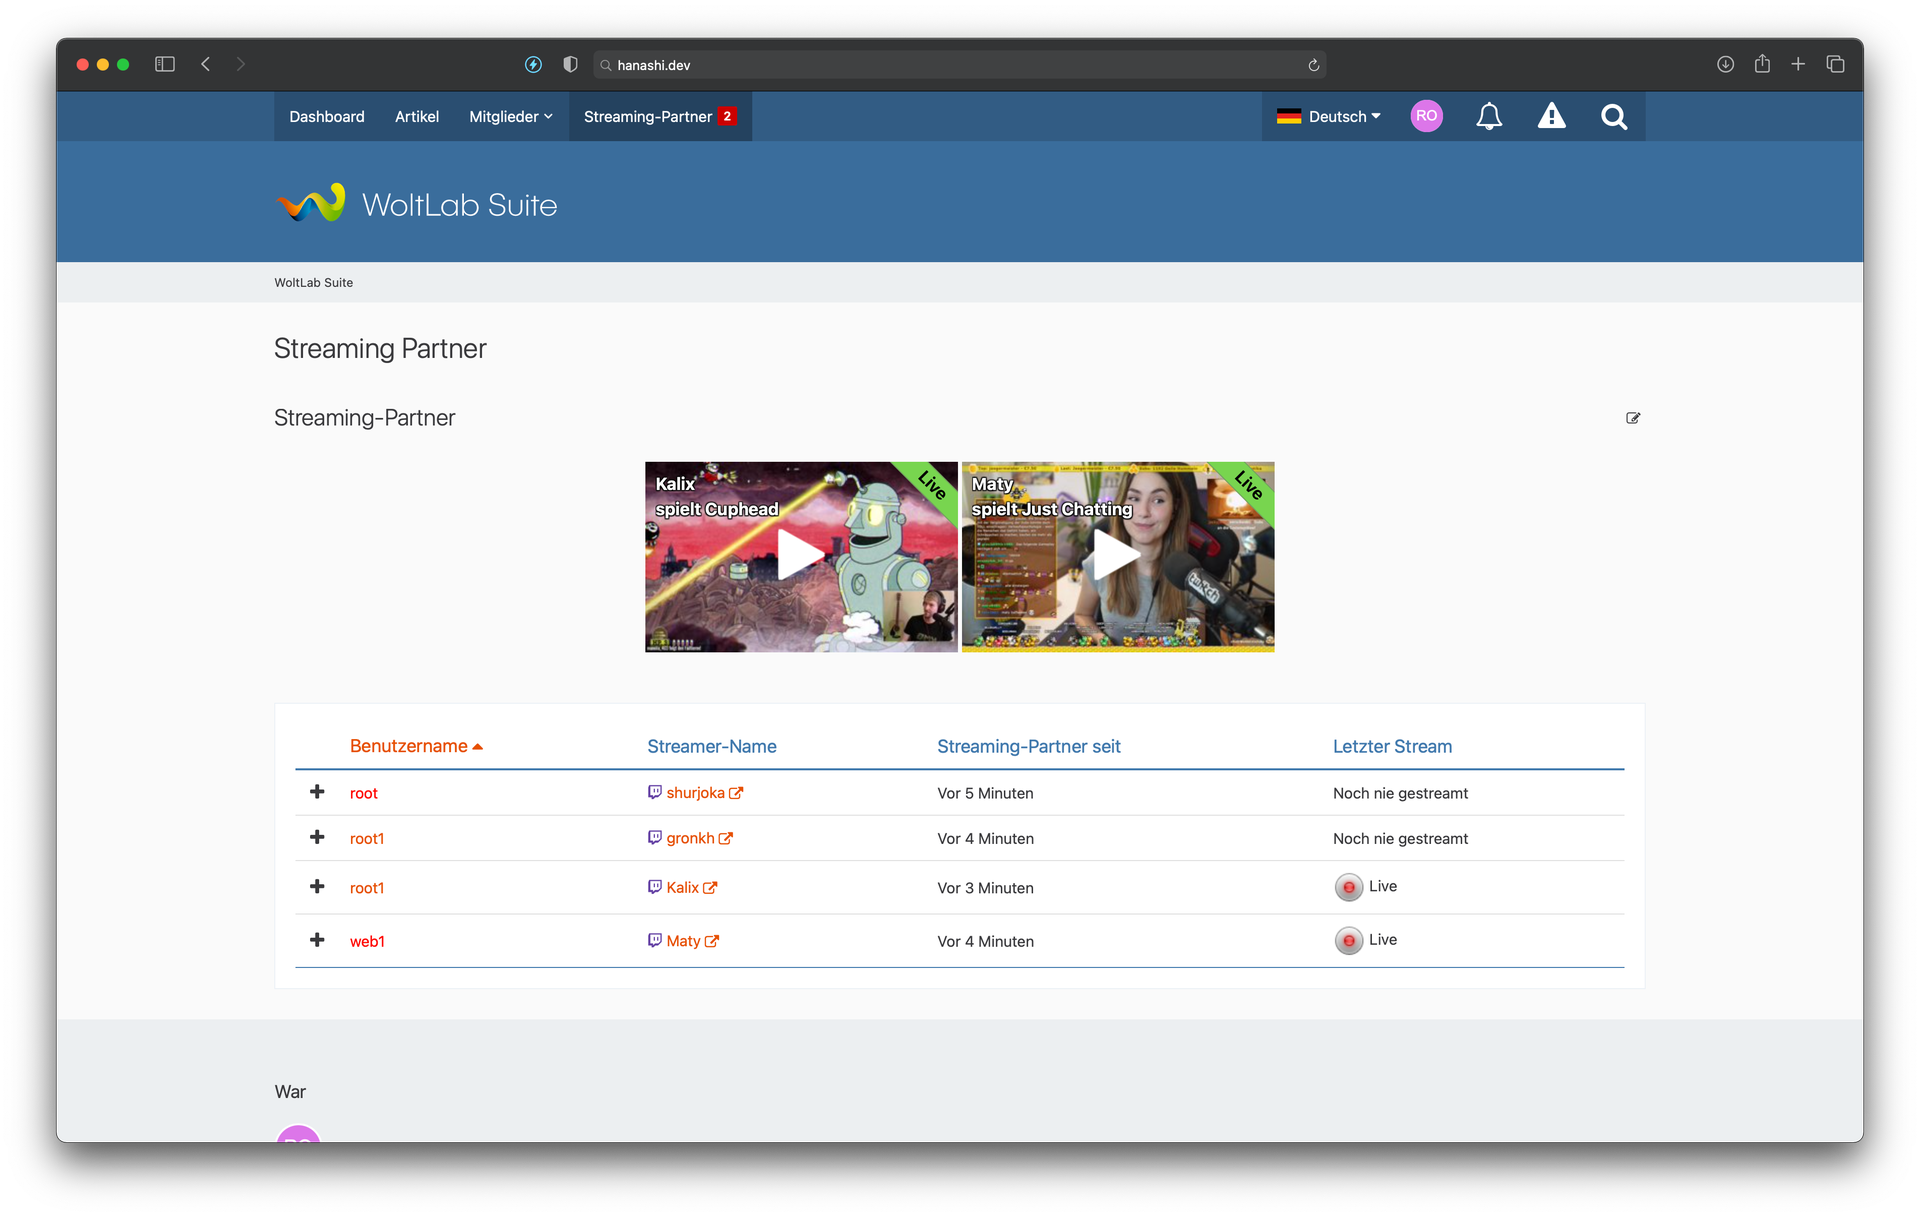The height and width of the screenshot is (1217, 1920).
Task: Open the search magnifier icon
Action: pyautogui.click(x=1613, y=117)
